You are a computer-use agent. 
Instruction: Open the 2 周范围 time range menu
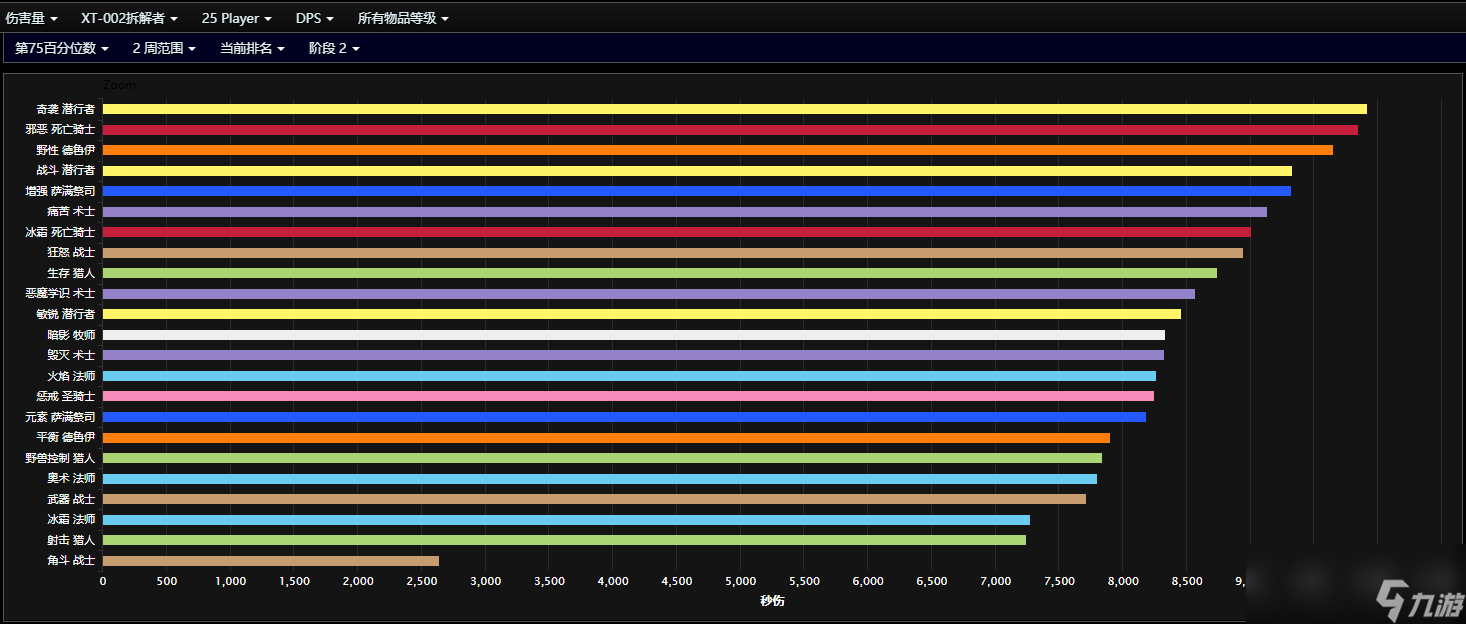(163, 48)
